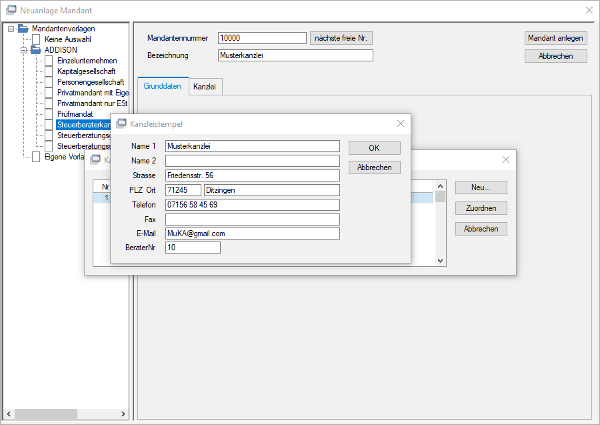Click the nächste freie Nr. button

(341, 38)
